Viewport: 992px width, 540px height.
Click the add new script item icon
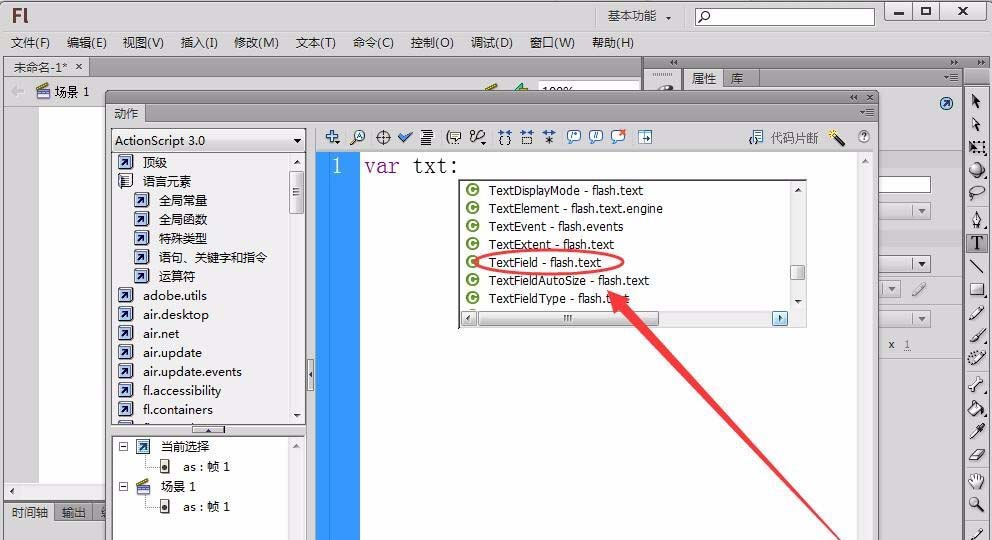tap(333, 138)
